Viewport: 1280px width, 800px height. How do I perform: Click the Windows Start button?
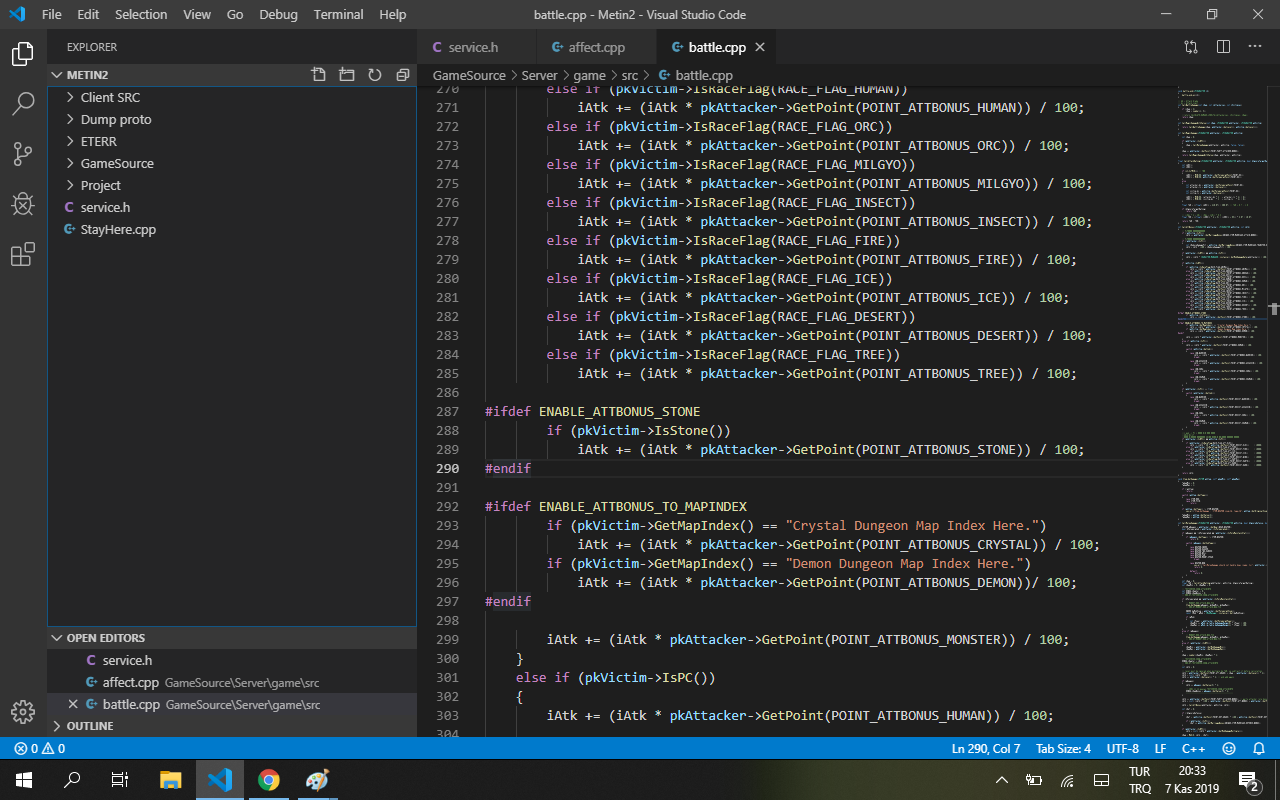click(x=24, y=780)
